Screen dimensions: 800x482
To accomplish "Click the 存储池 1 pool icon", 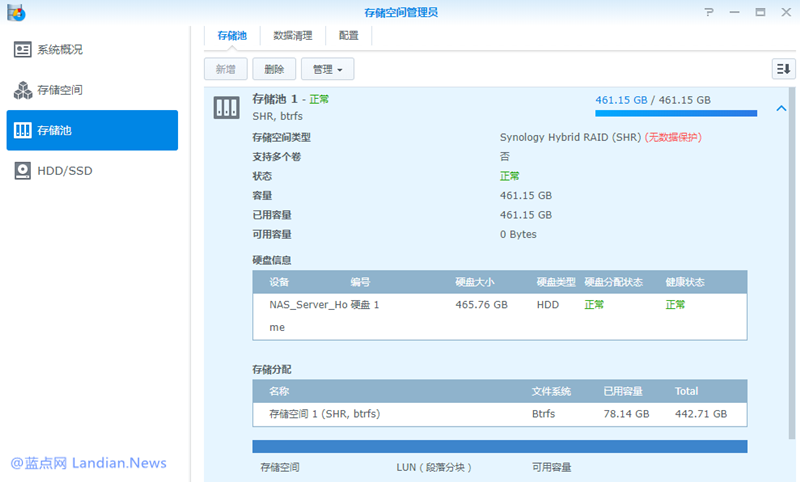I will click(226, 107).
